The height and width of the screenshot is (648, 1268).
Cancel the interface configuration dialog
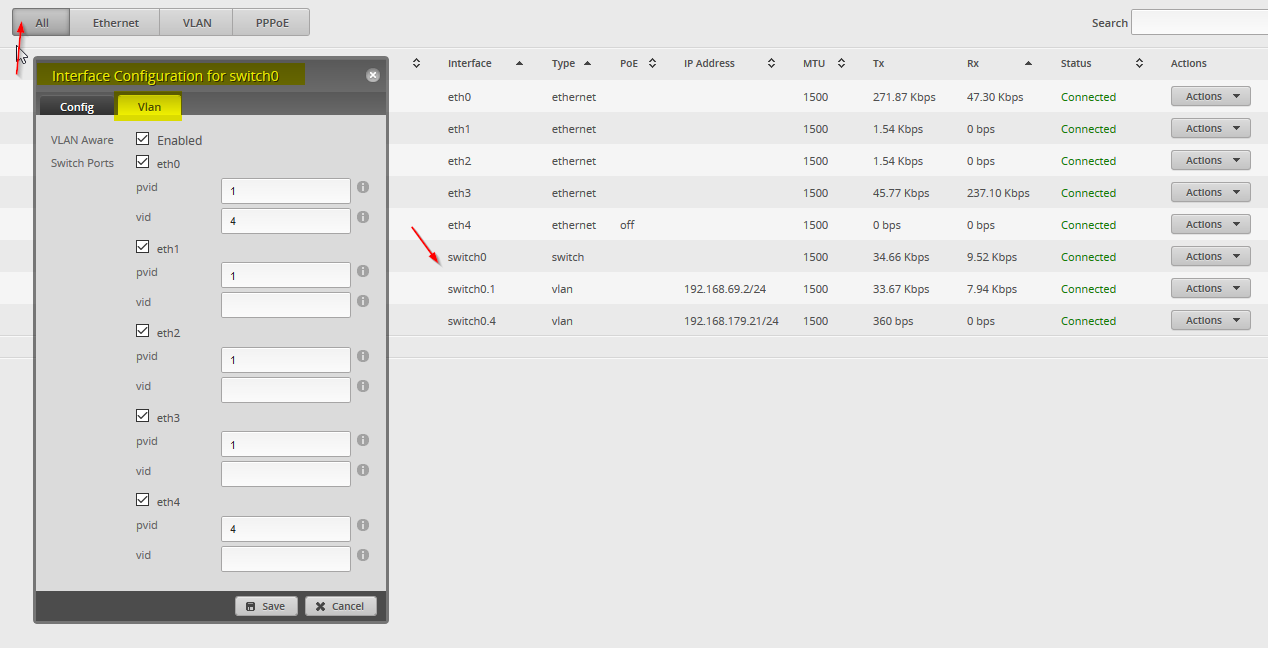coord(340,606)
